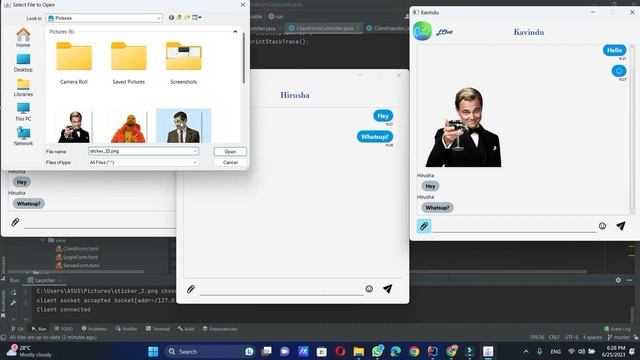This screenshot has height=360, width=640.
Task: Select Network in the file dialog sidebar
Action: [x=23, y=136]
